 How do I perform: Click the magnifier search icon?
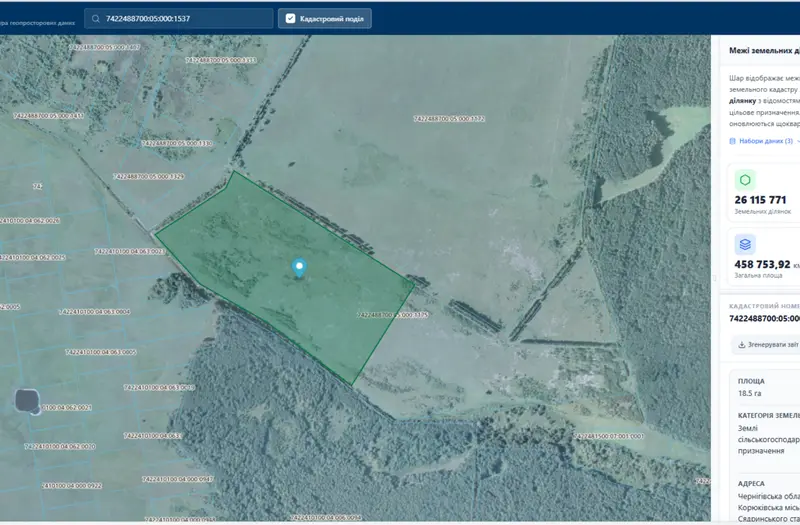tap(95, 19)
